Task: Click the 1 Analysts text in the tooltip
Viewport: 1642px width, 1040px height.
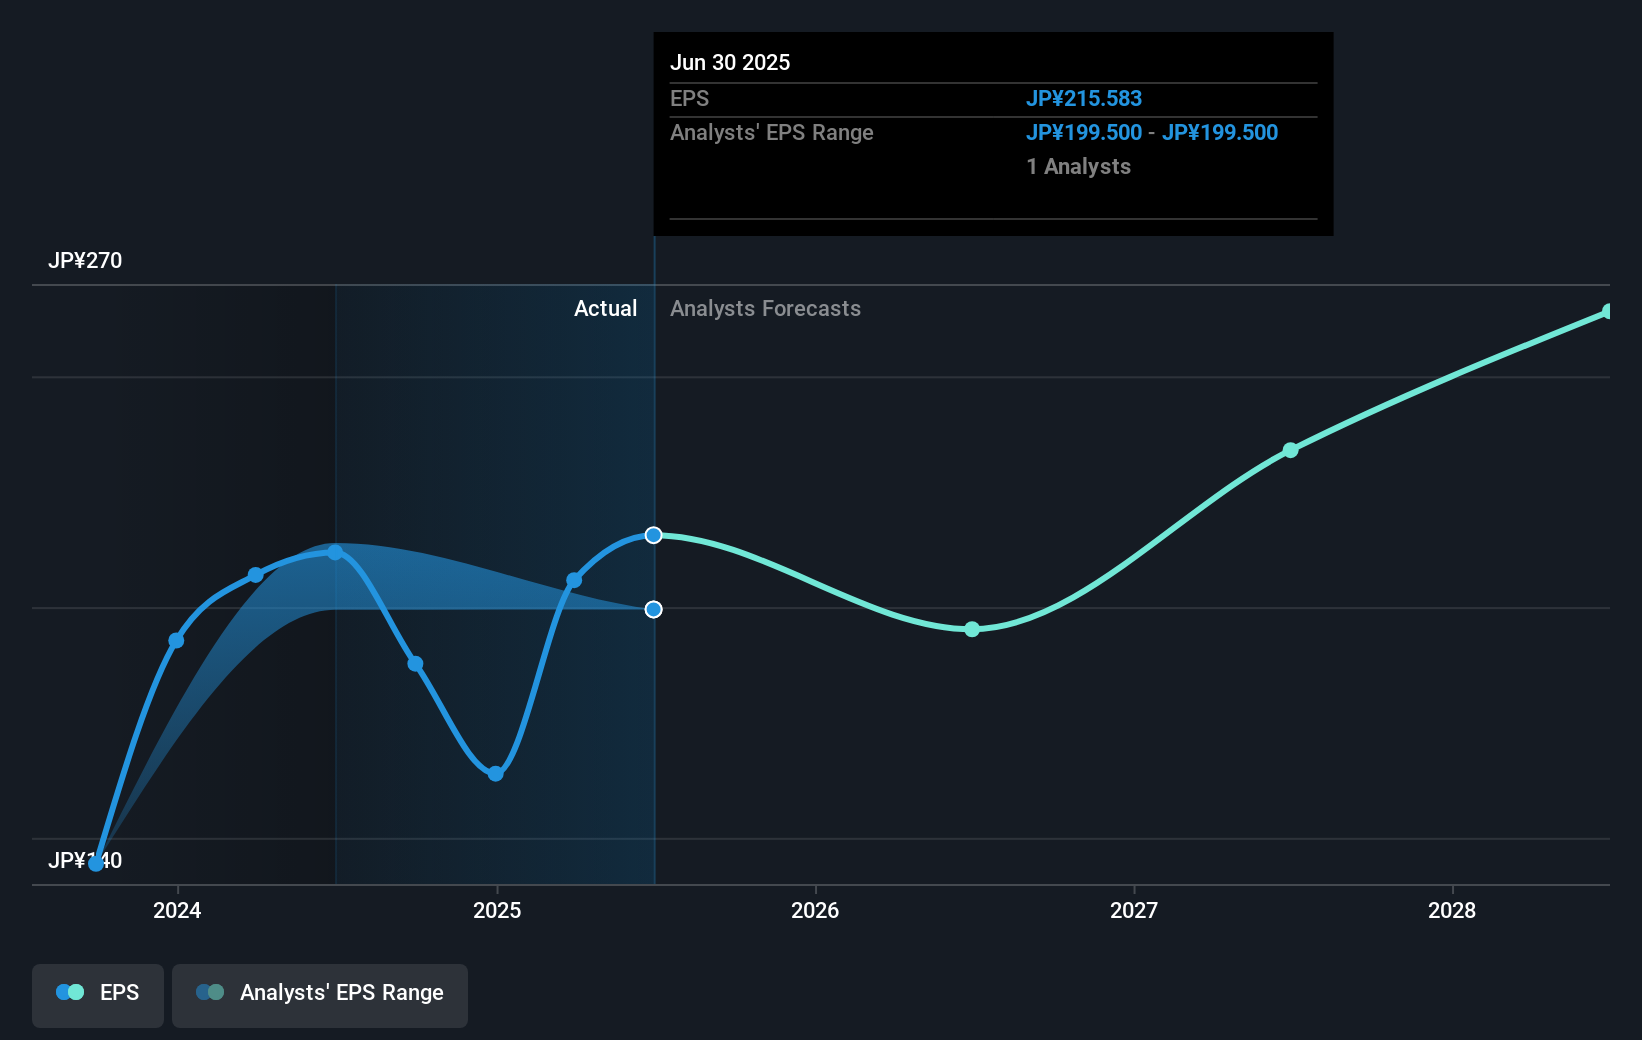Action: click(x=1078, y=166)
